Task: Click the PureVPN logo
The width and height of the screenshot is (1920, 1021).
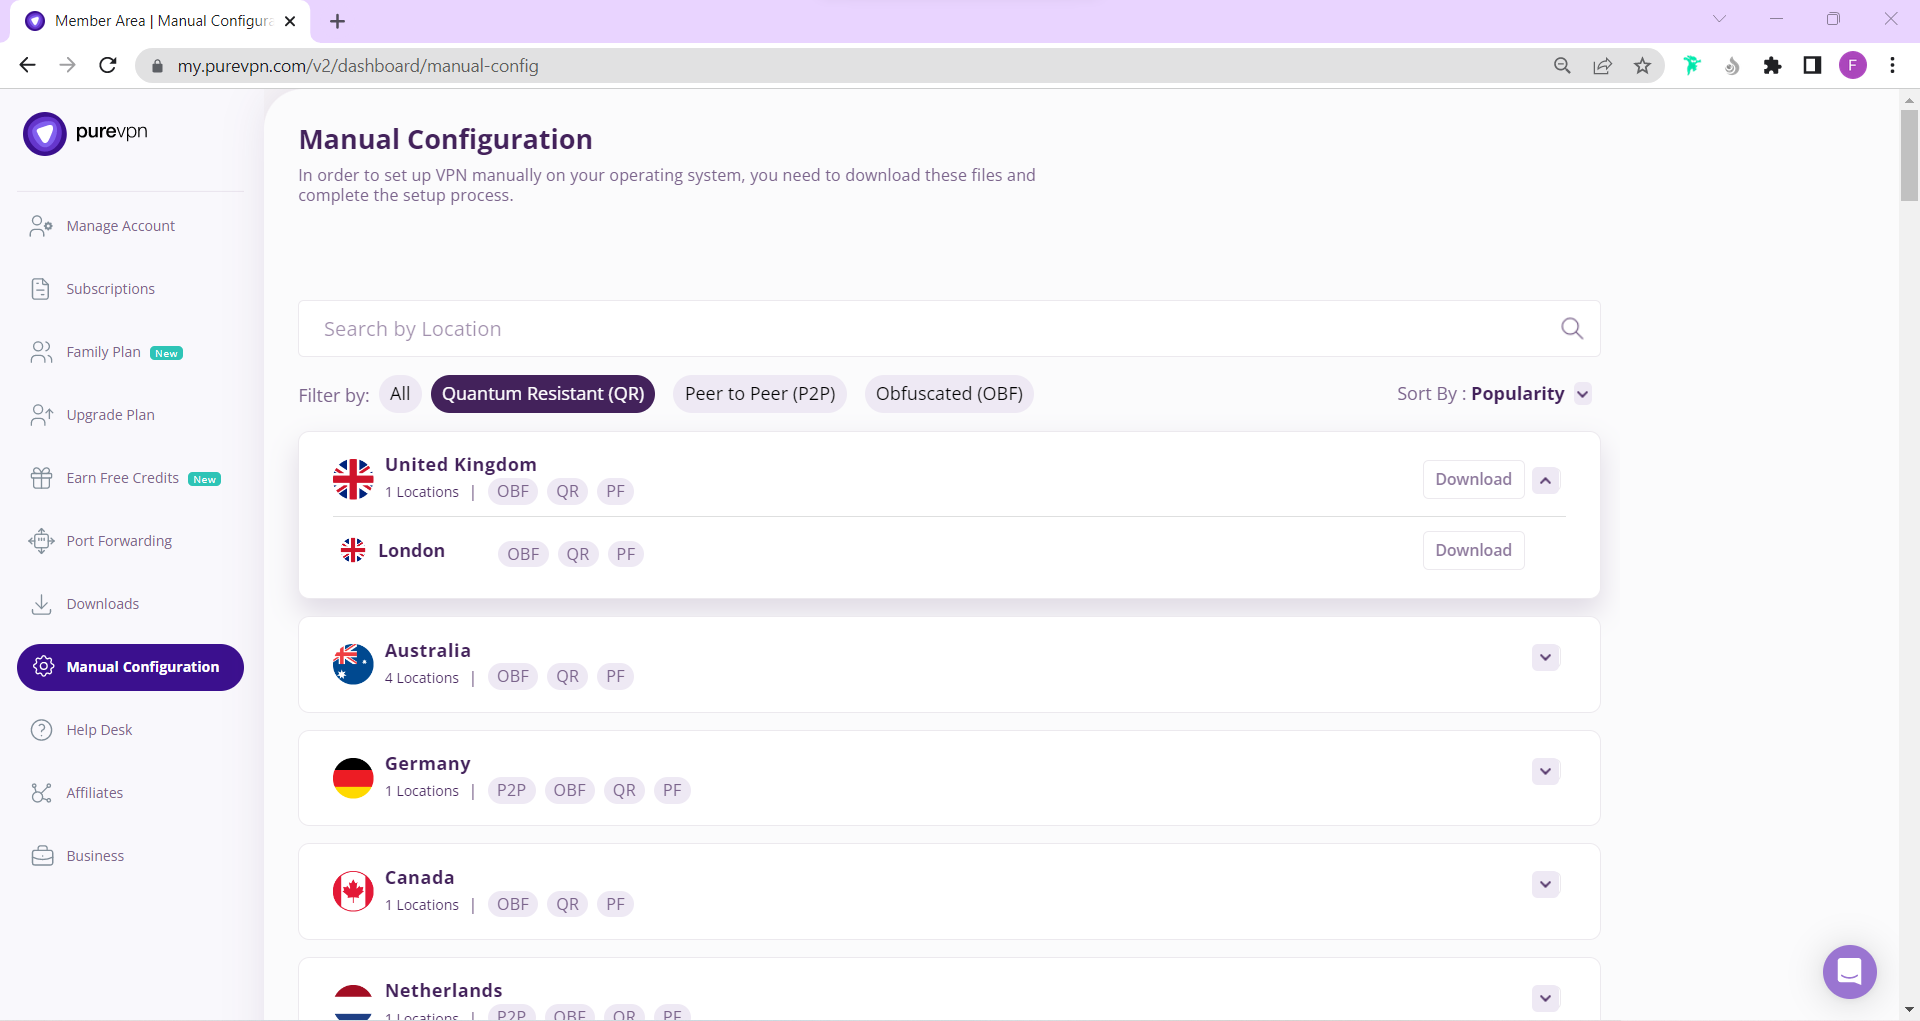Action: [x=86, y=133]
